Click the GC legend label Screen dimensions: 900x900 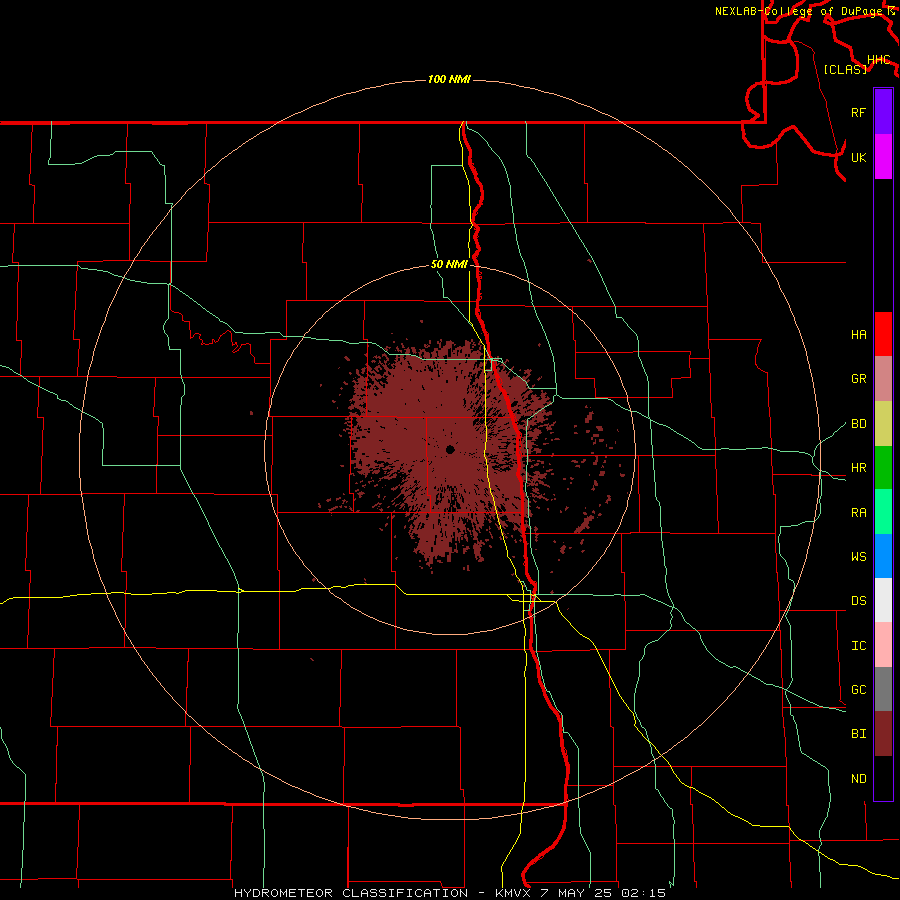pos(858,690)
